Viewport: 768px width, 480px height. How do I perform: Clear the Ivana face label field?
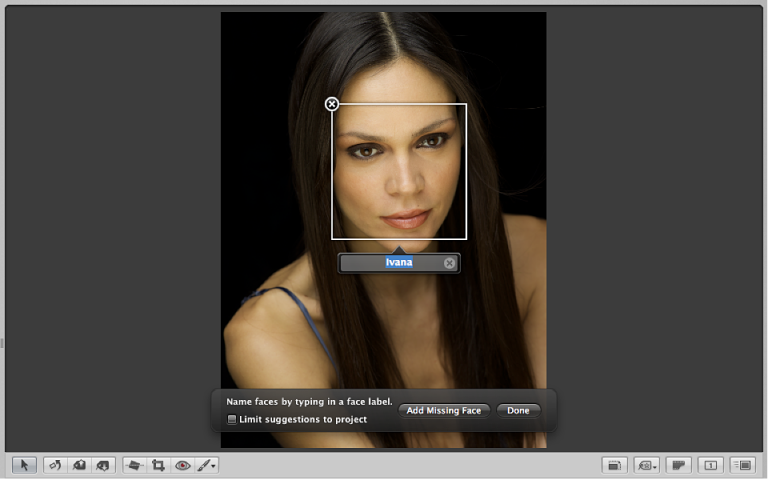coord(449,263)
